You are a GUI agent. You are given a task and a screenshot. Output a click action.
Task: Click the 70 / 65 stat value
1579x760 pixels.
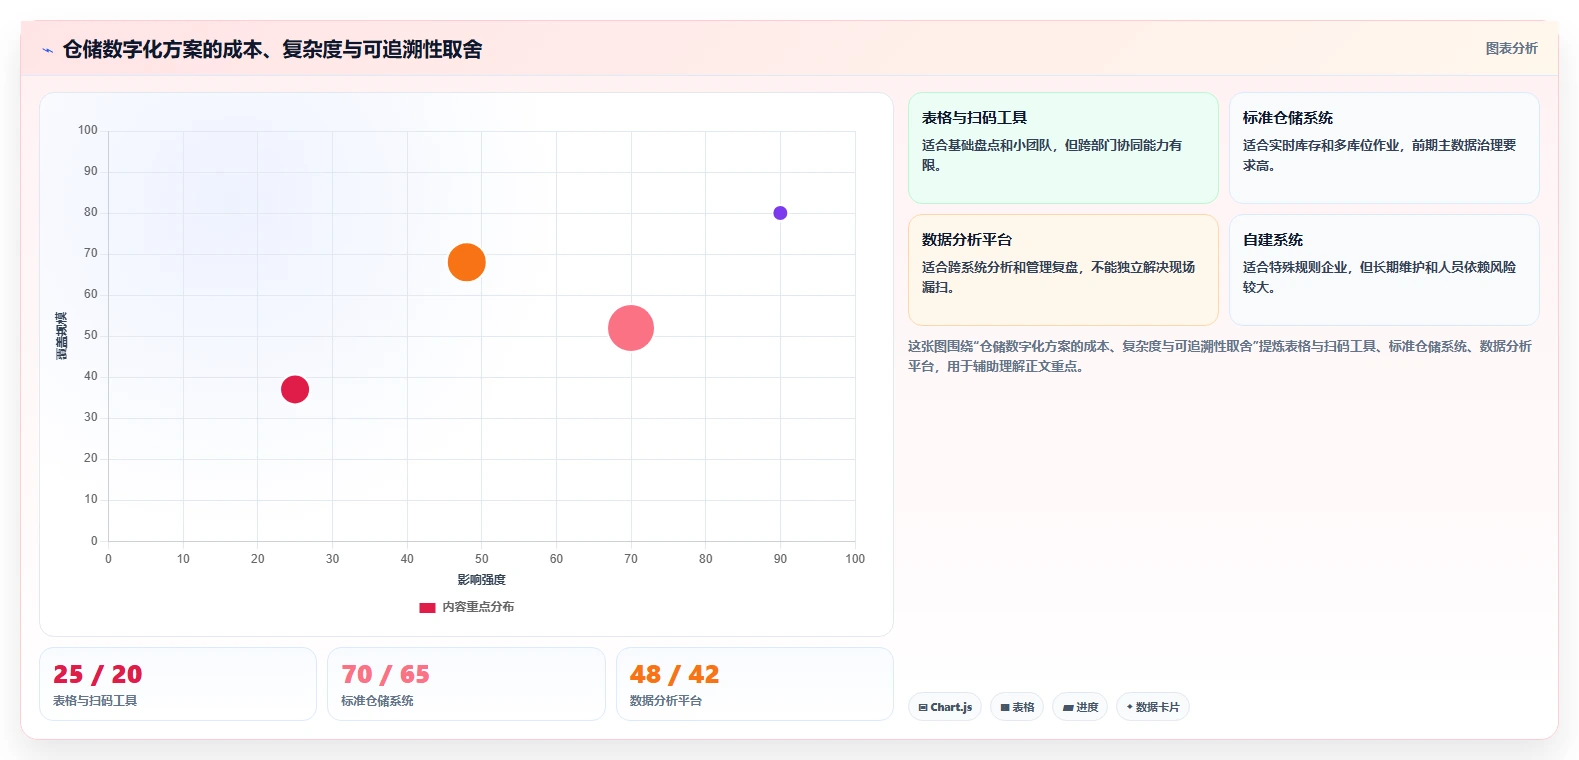[x=386, y=675]
